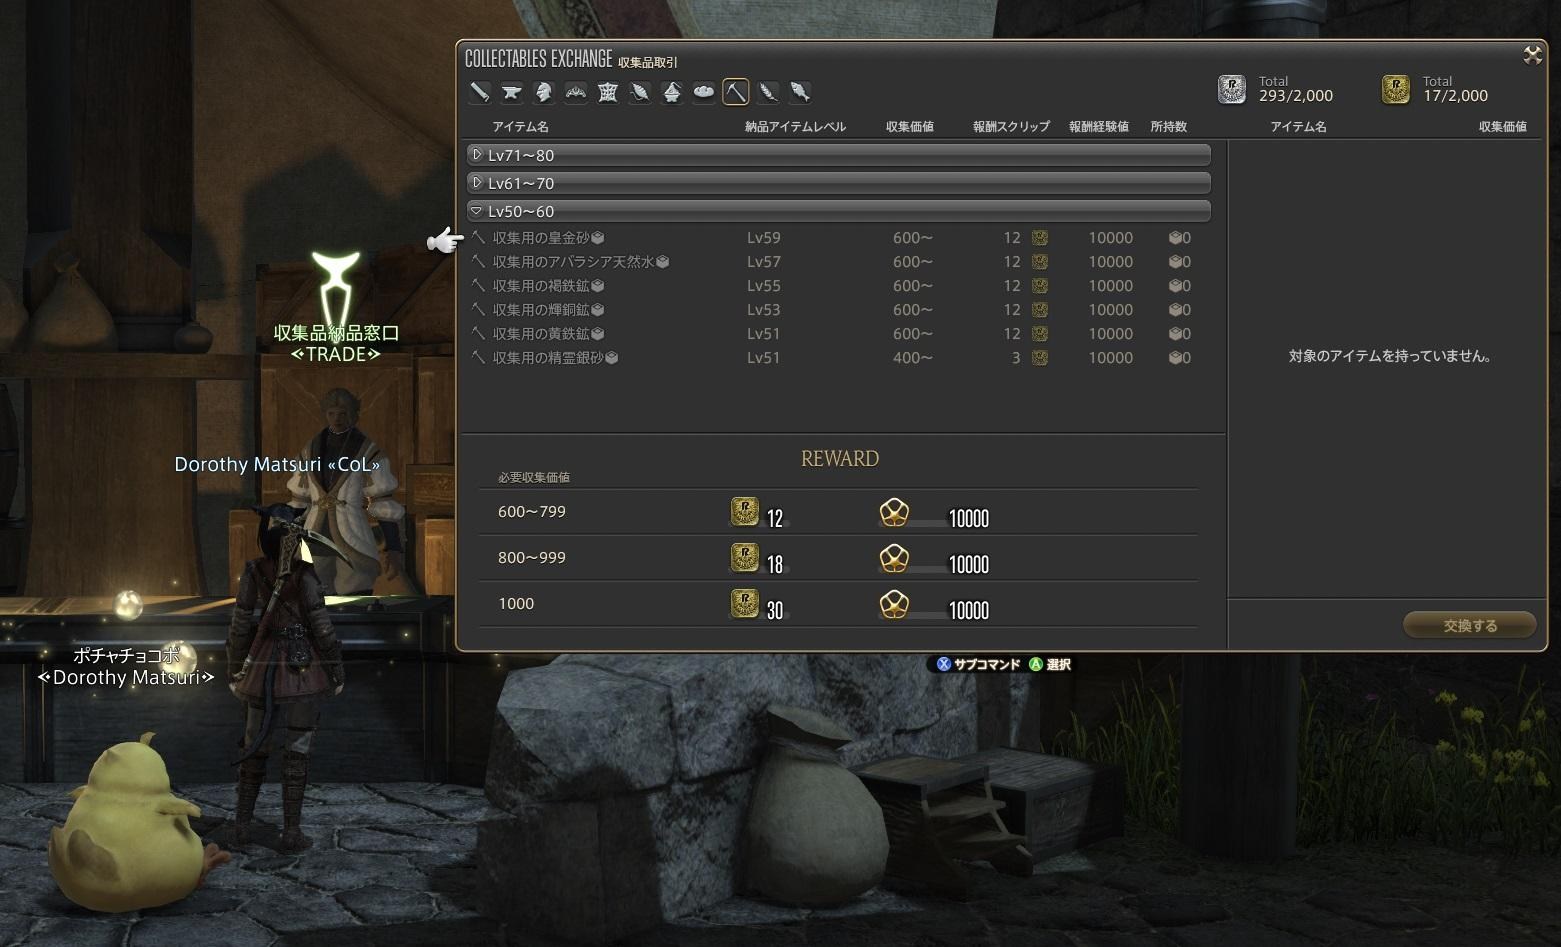Click the experience icon in the 800~999 row

(x=894, y=558)
